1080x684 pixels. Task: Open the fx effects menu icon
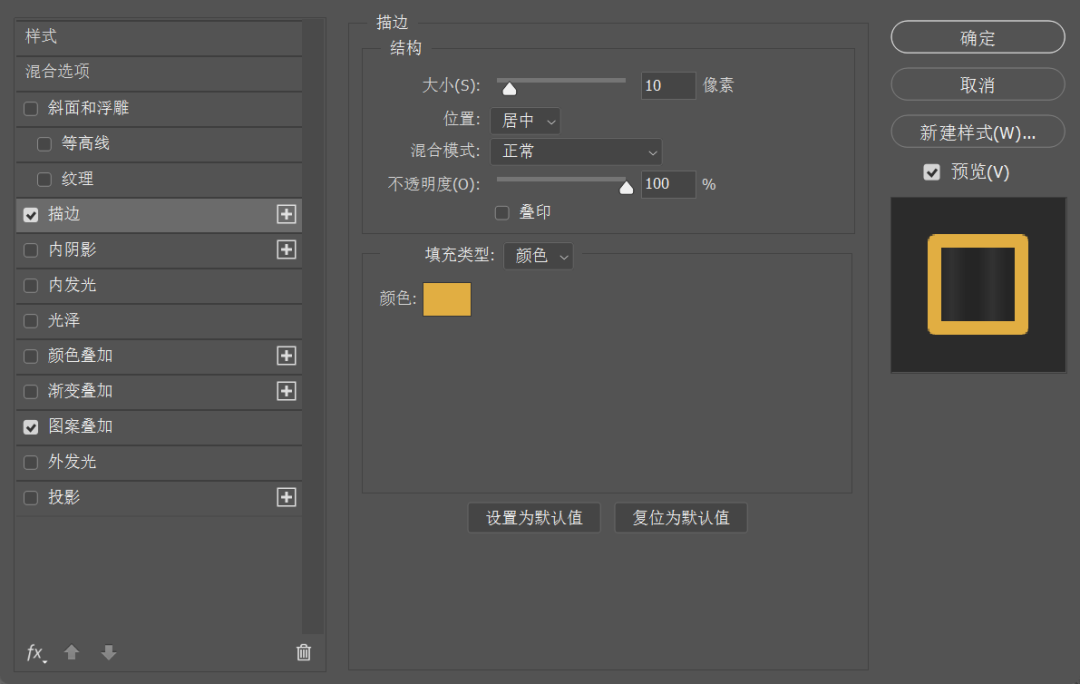click(x=36, y=653)
